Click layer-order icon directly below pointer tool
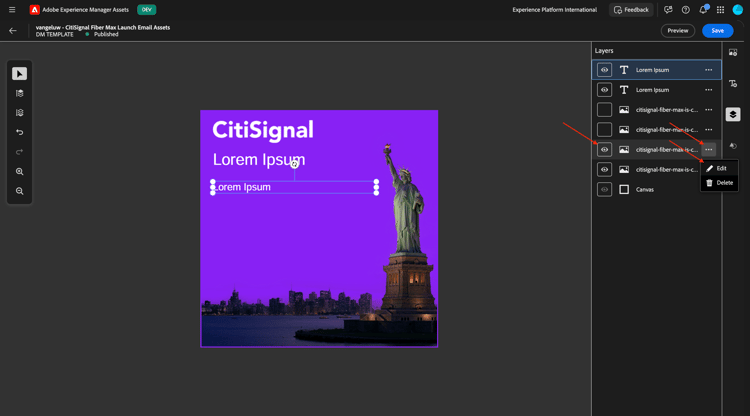750x416 pixels. pos(20,93)
